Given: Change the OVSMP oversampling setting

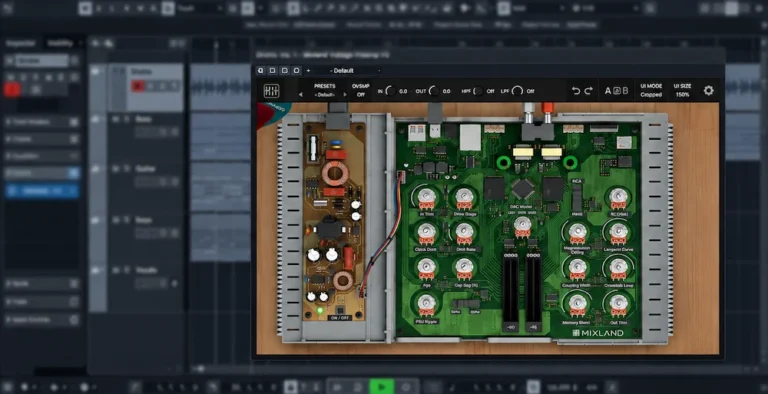Looking at the screenshot, I should pos(361,90).
